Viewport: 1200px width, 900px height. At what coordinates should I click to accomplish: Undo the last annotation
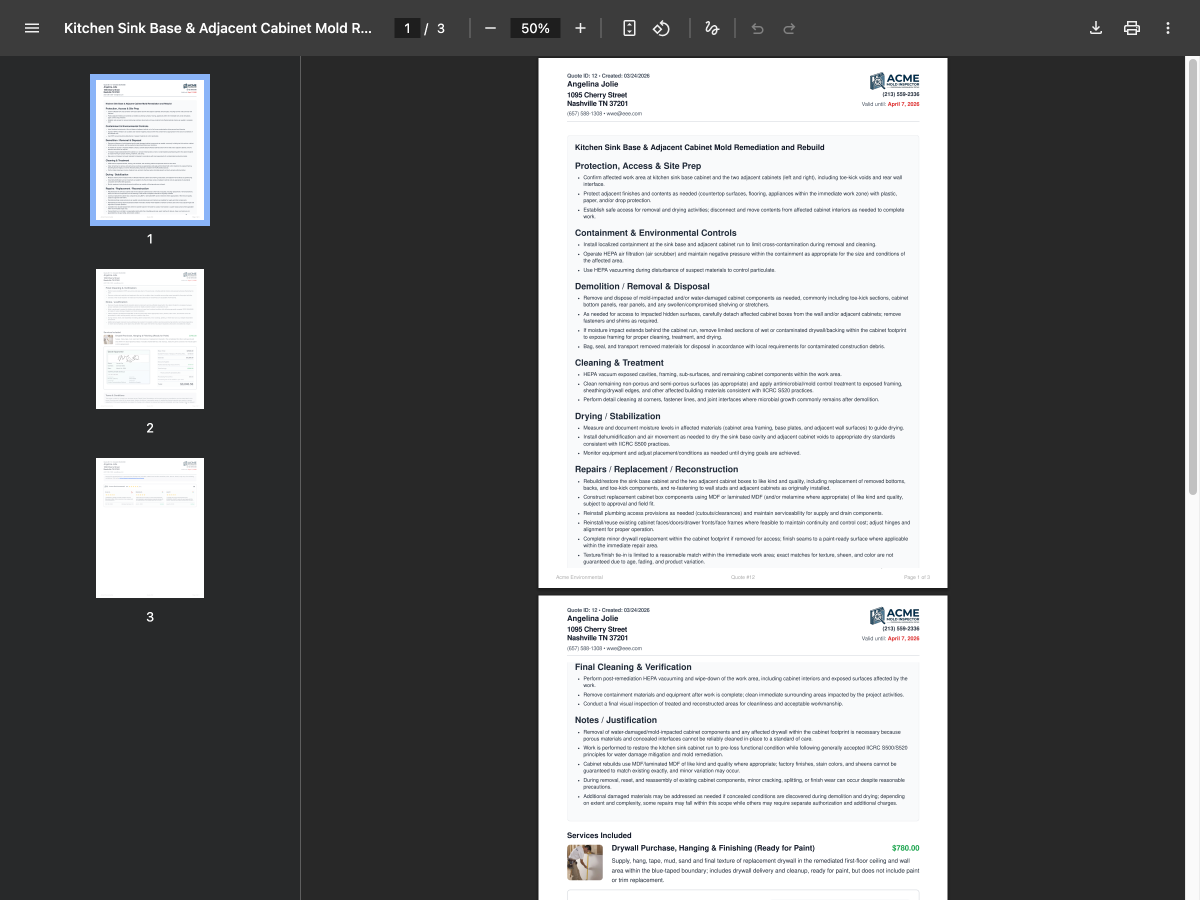tap(757, 28)
